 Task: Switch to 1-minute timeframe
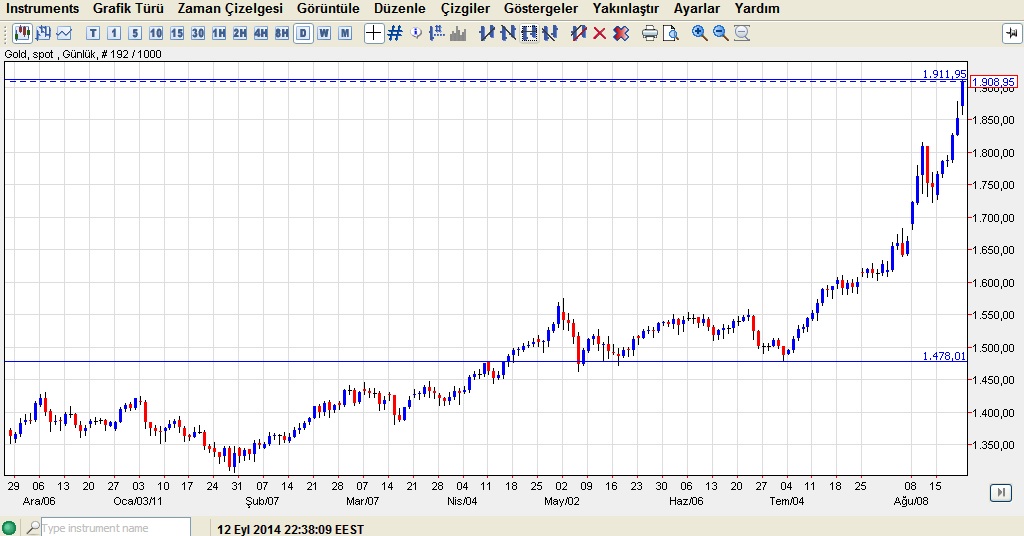click(114, 33)
